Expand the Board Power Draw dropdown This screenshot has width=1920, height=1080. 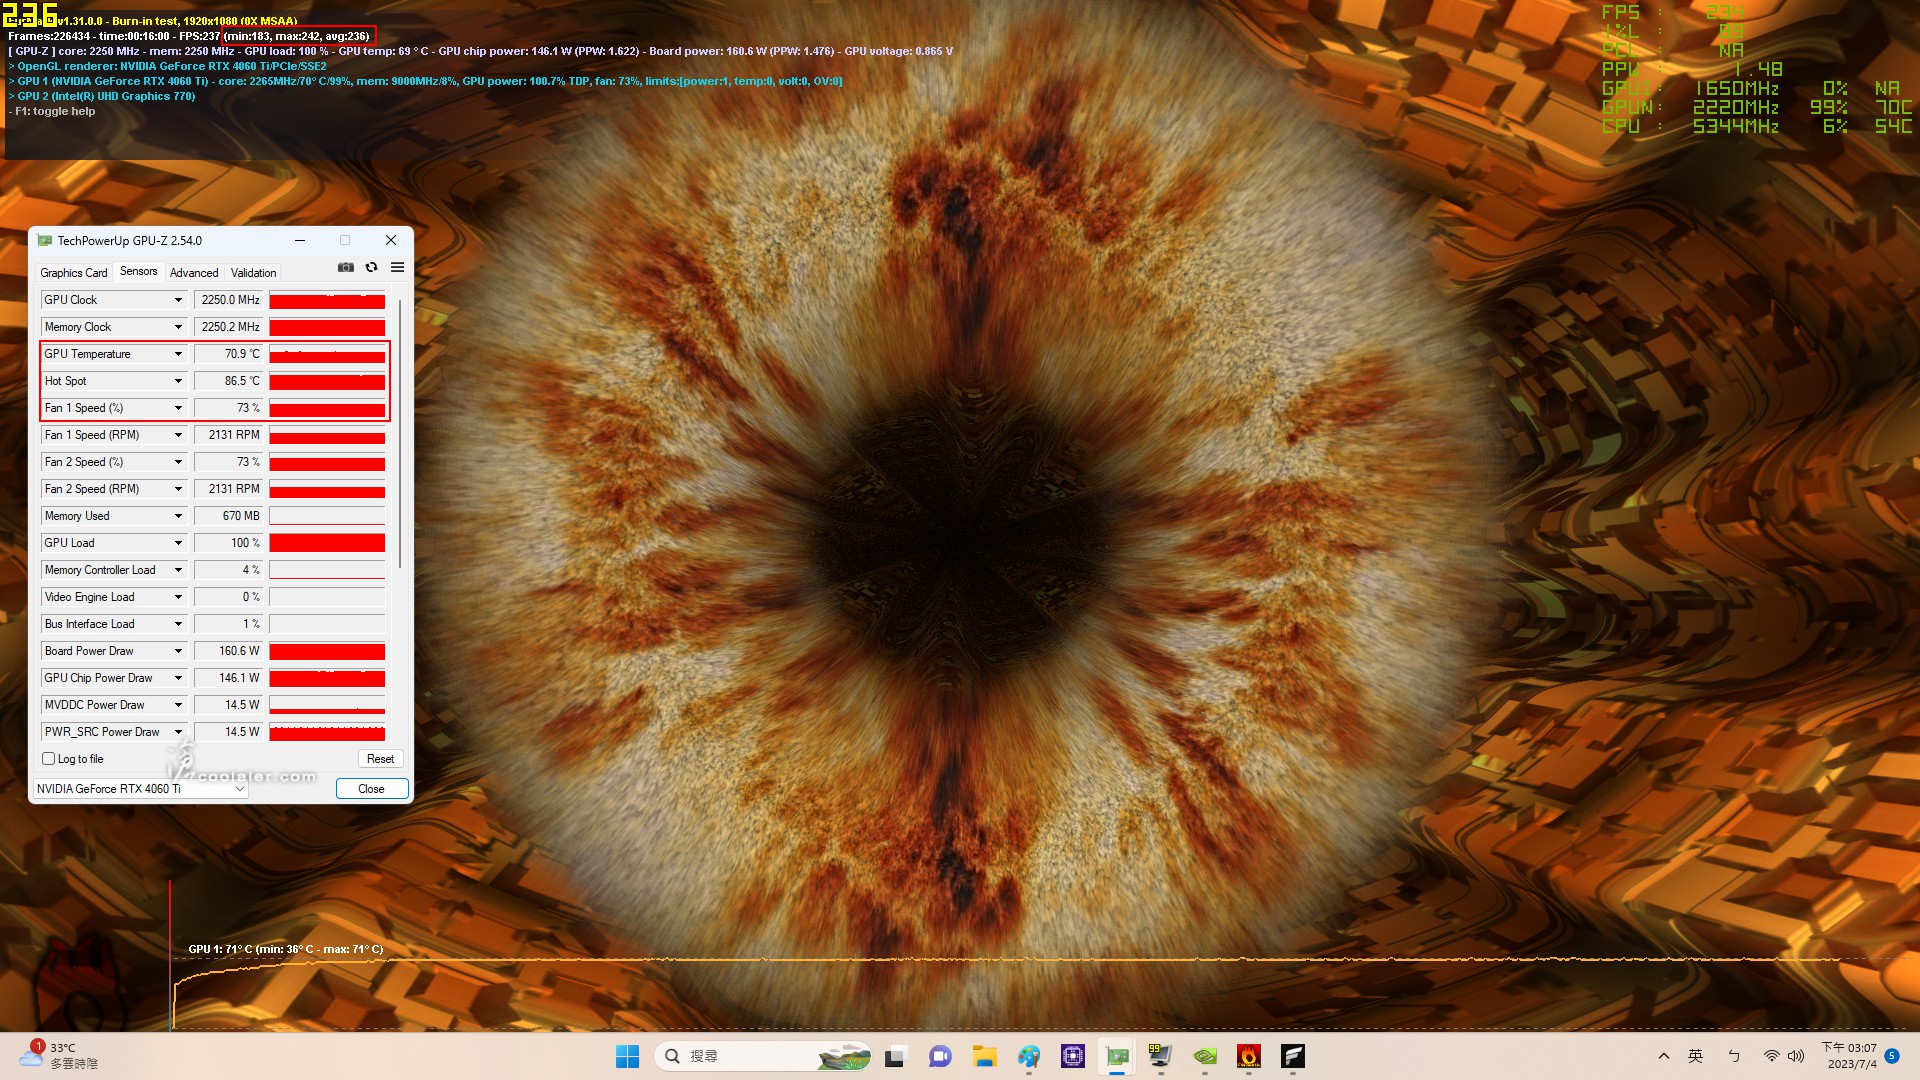179,651
